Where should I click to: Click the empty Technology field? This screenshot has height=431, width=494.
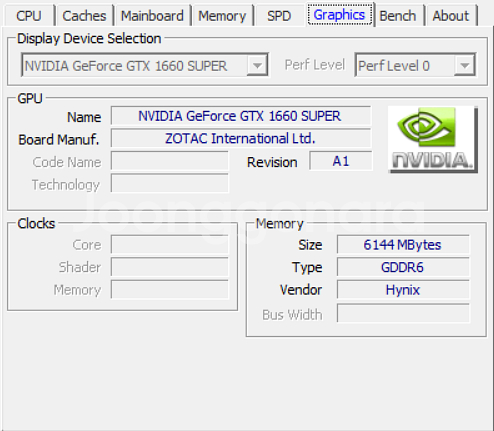coord(170,183)
